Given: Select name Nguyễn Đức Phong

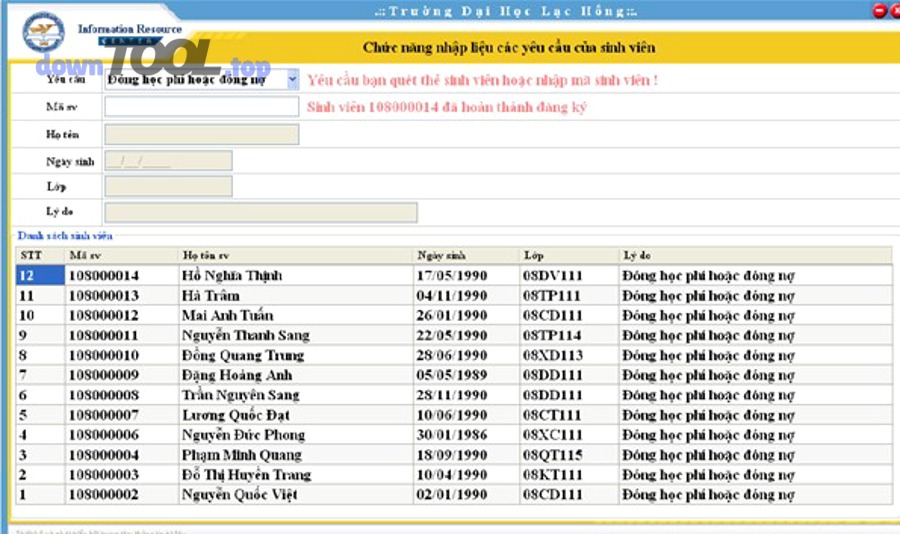Looking at the screenshot, I should pos(243,435).
